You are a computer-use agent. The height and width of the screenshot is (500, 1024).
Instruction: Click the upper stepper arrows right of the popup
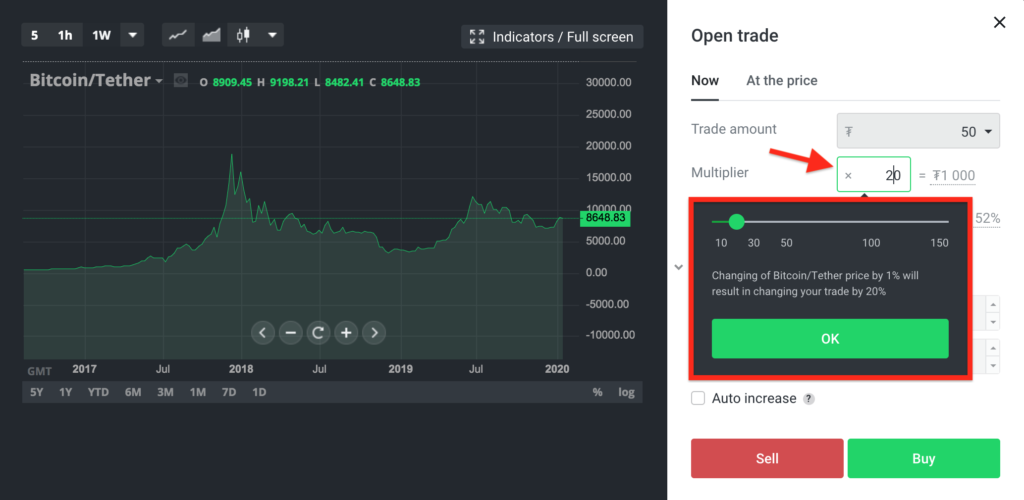click(x=993, y=313)
